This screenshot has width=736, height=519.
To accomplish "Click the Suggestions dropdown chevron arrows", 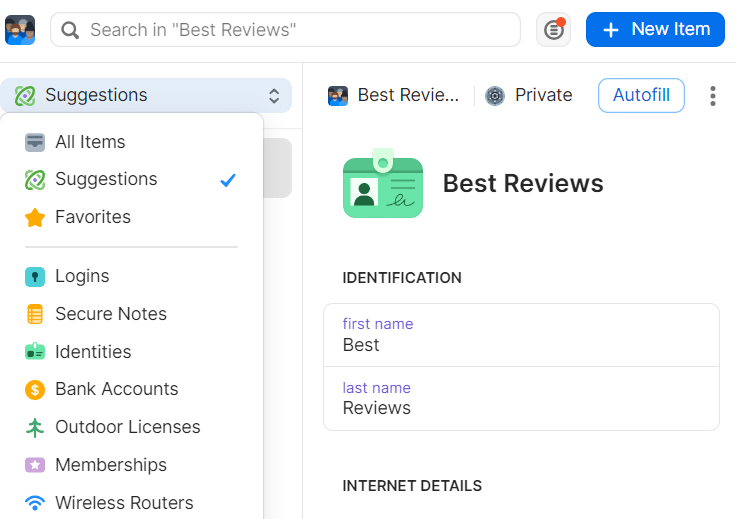I will (x=274, y=96).
